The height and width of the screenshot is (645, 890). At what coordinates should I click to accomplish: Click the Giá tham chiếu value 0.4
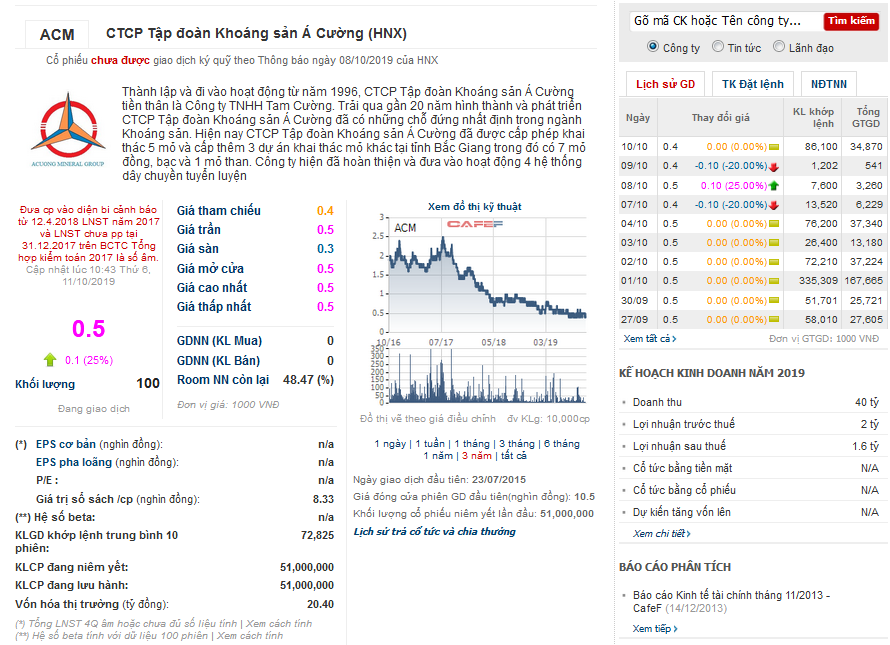pos(325,211)
